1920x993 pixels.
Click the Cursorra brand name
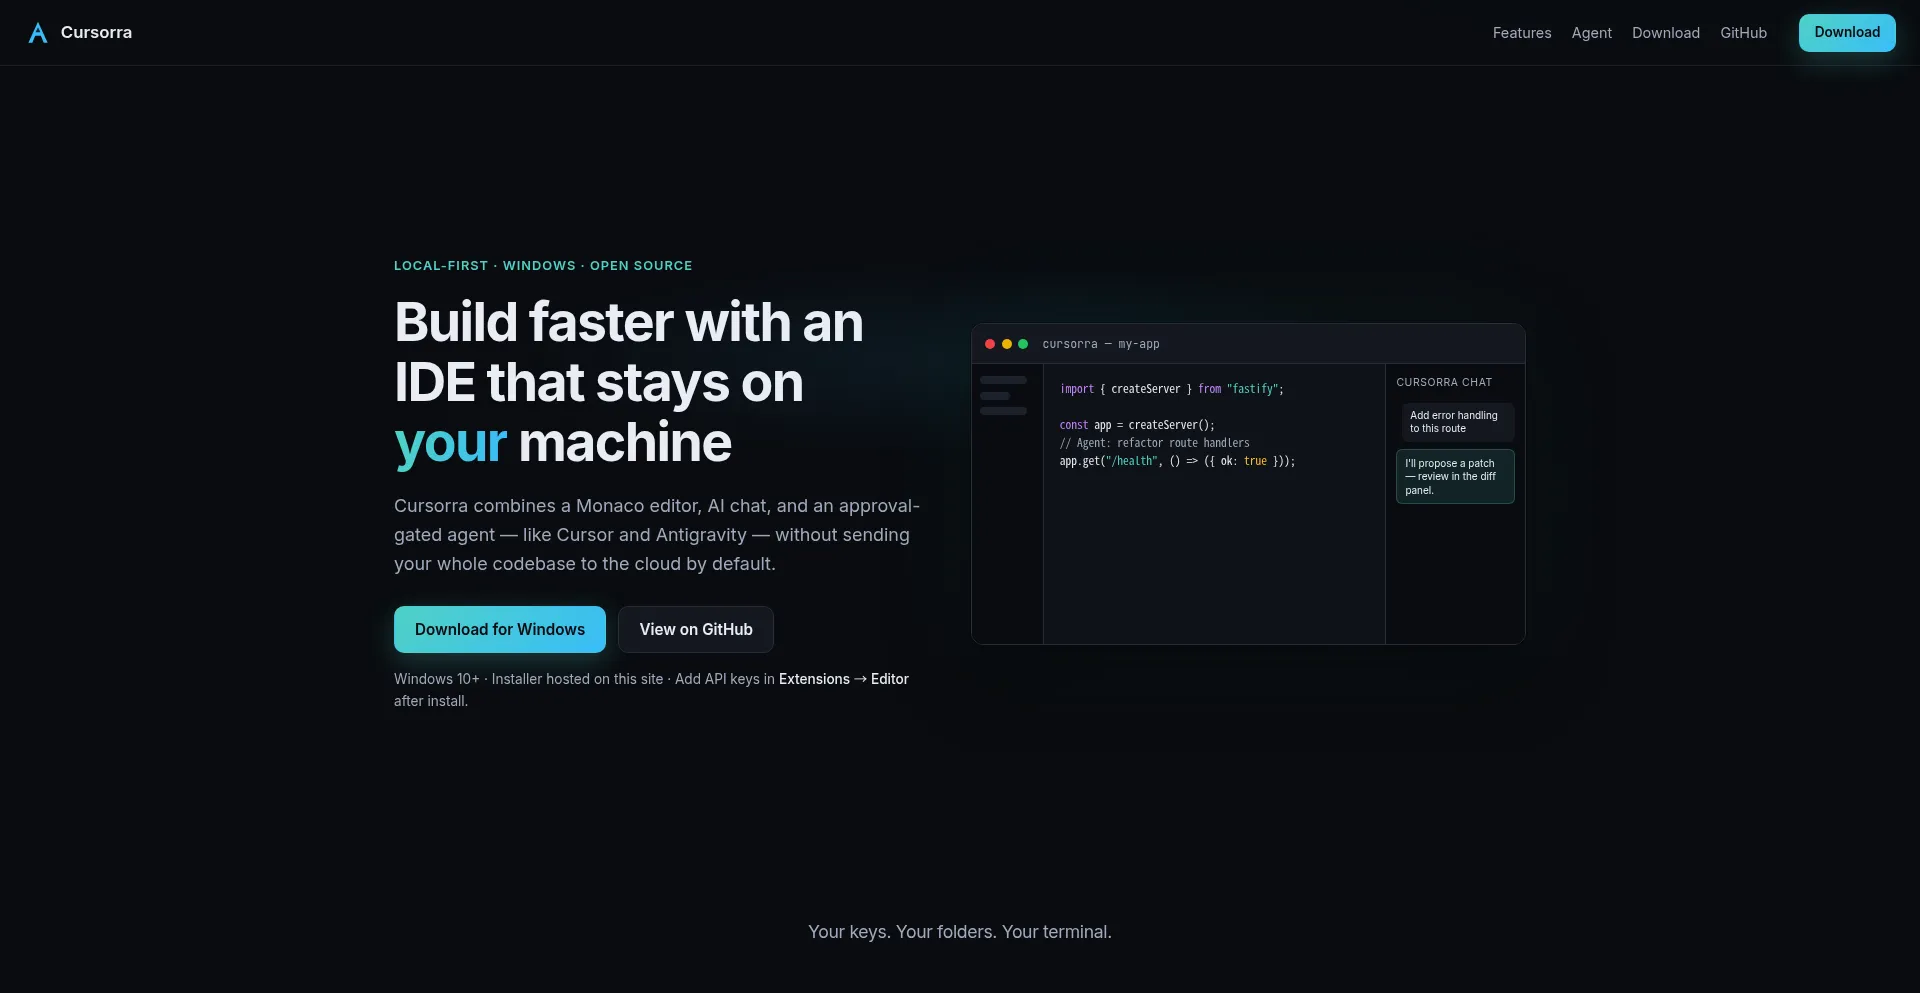[96, 33]
